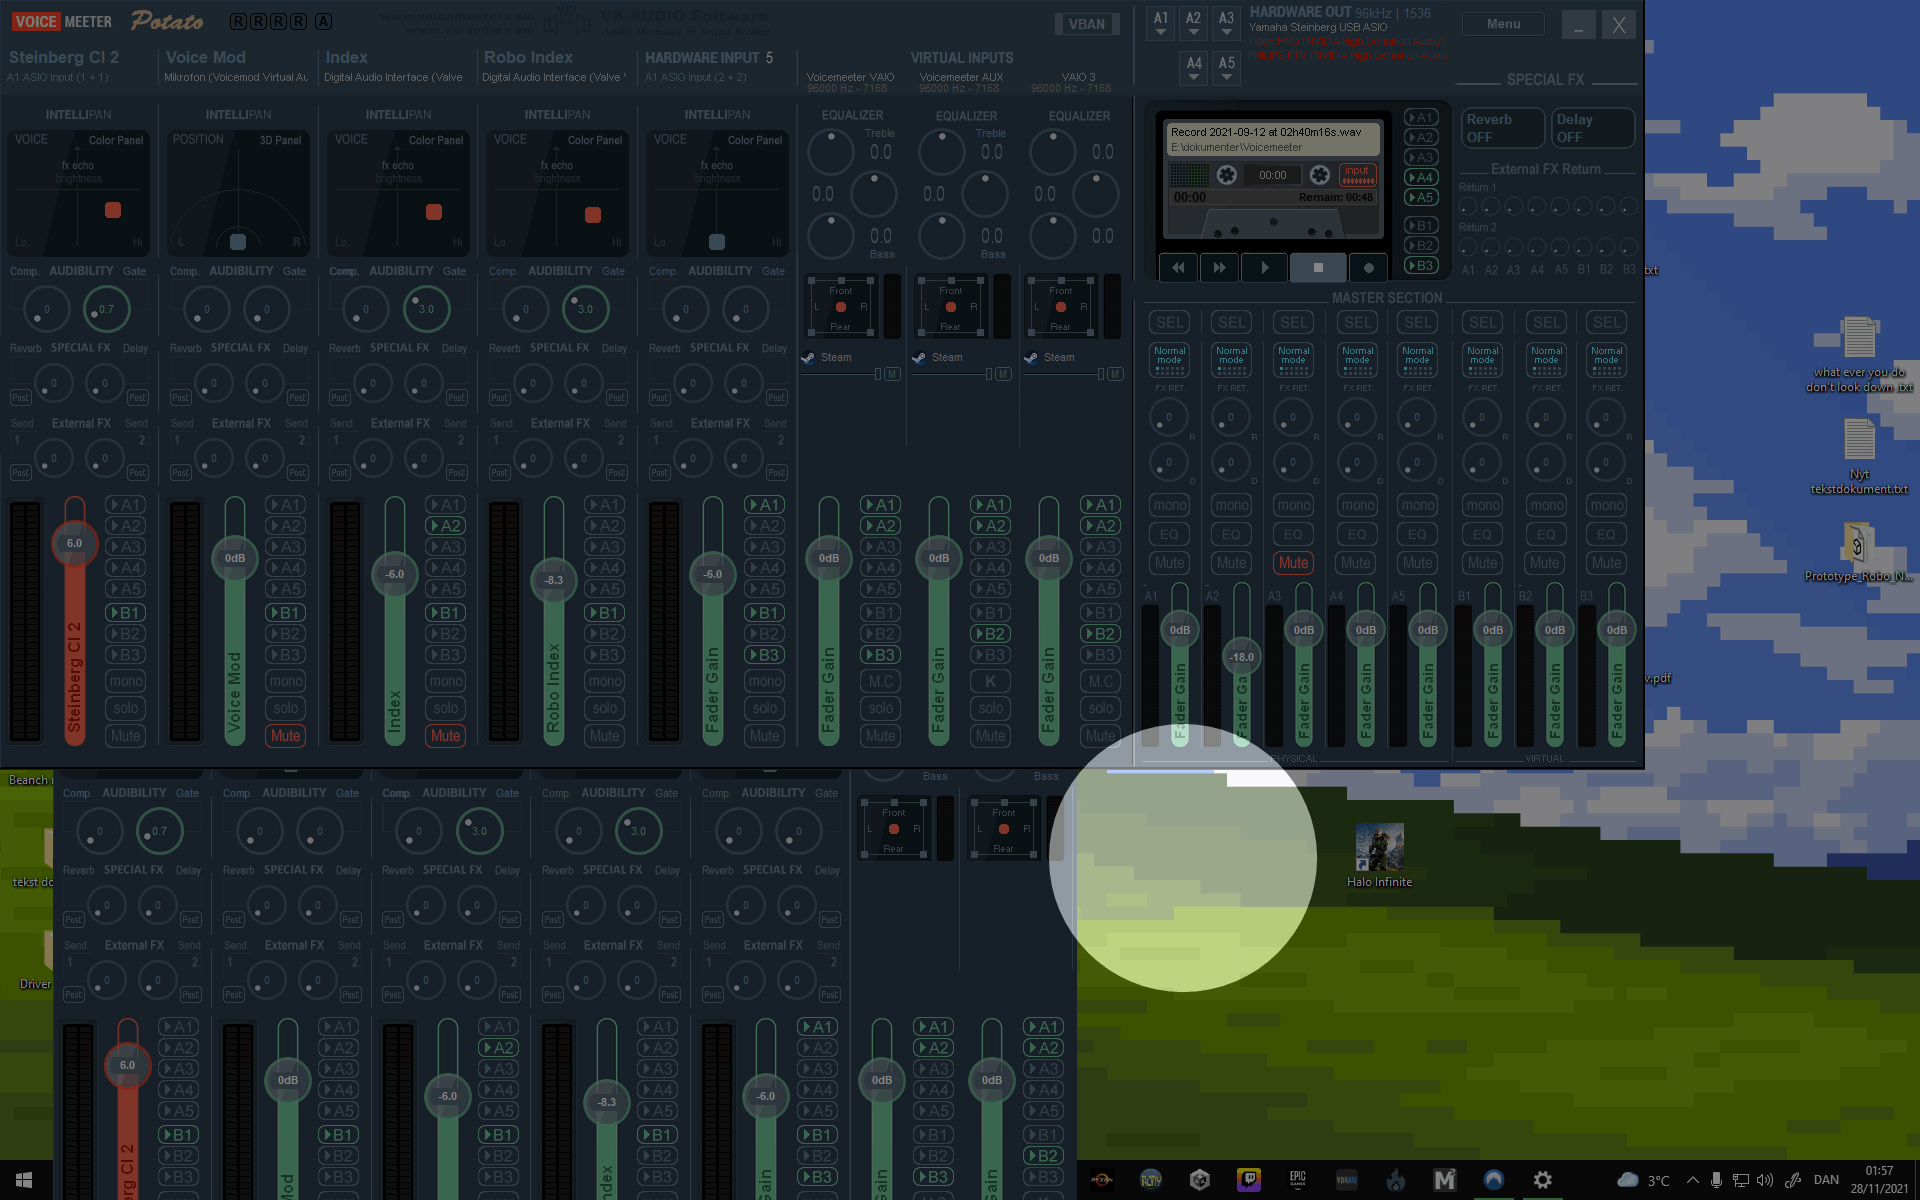The height and width of the screenshot is (1200, 1920).
Task: Select the A1 bus SEL button
Action: (x=1170, y=322)
